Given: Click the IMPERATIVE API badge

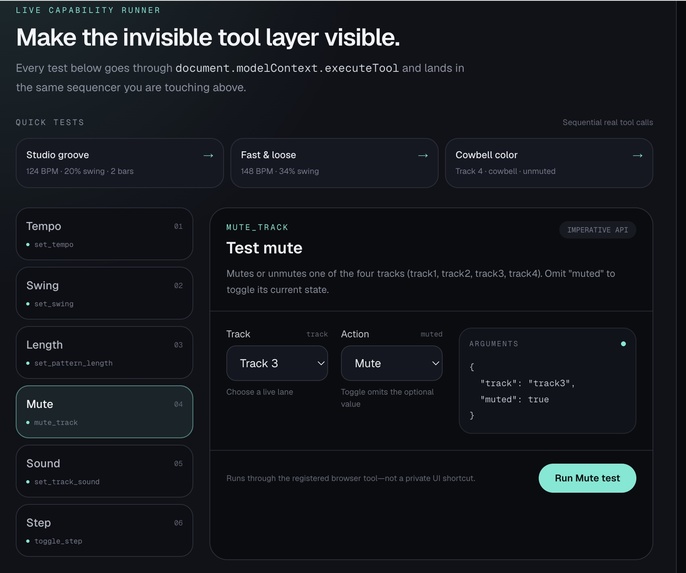Looking at the screenshot, I should (598, 230).
